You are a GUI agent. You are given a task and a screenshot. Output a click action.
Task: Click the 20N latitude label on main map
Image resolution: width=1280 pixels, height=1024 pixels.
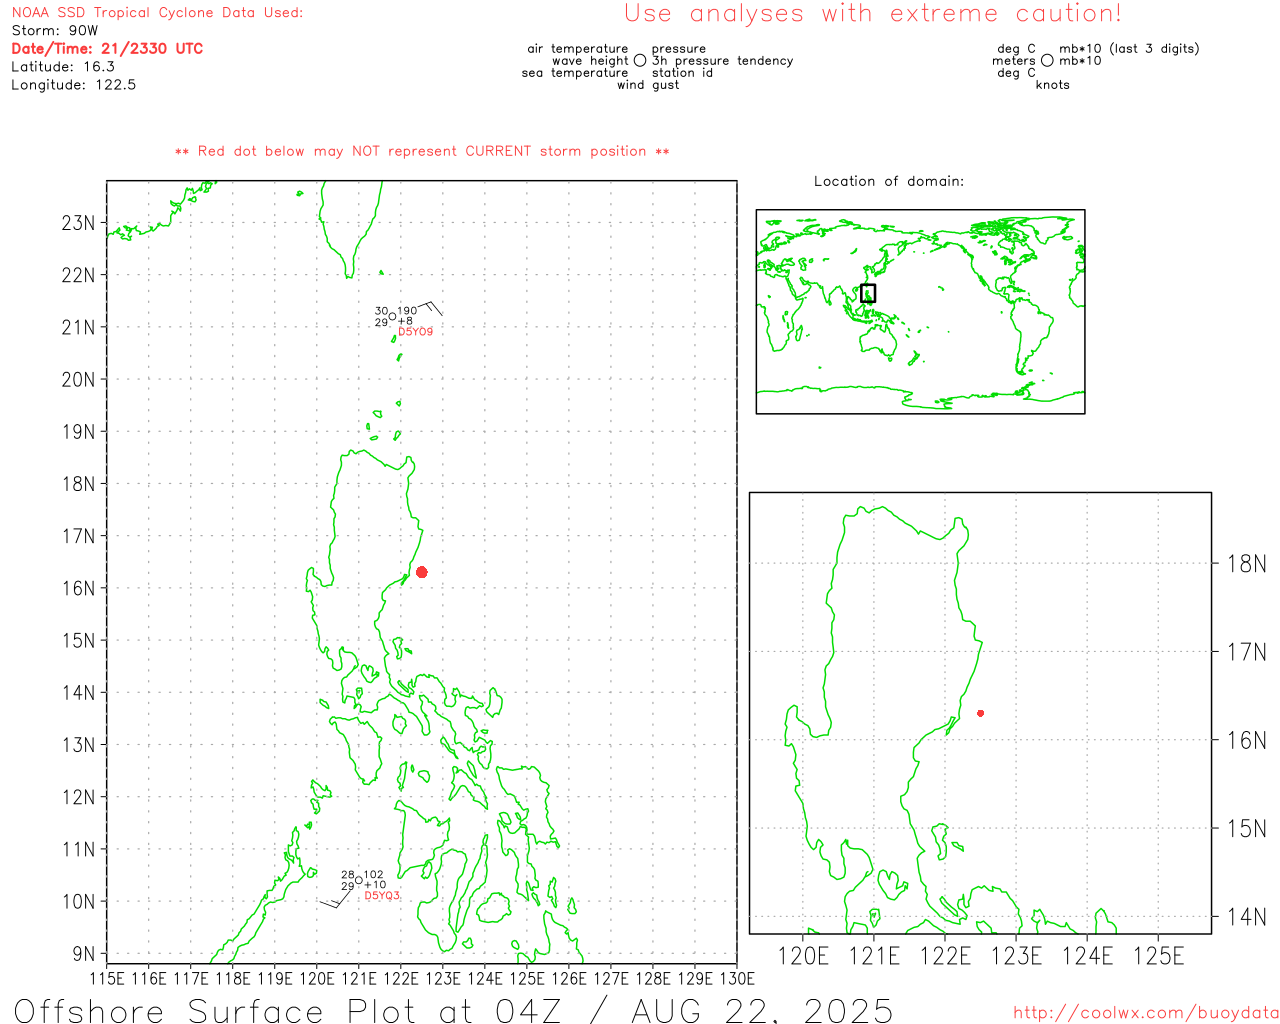tap(78, 380)
